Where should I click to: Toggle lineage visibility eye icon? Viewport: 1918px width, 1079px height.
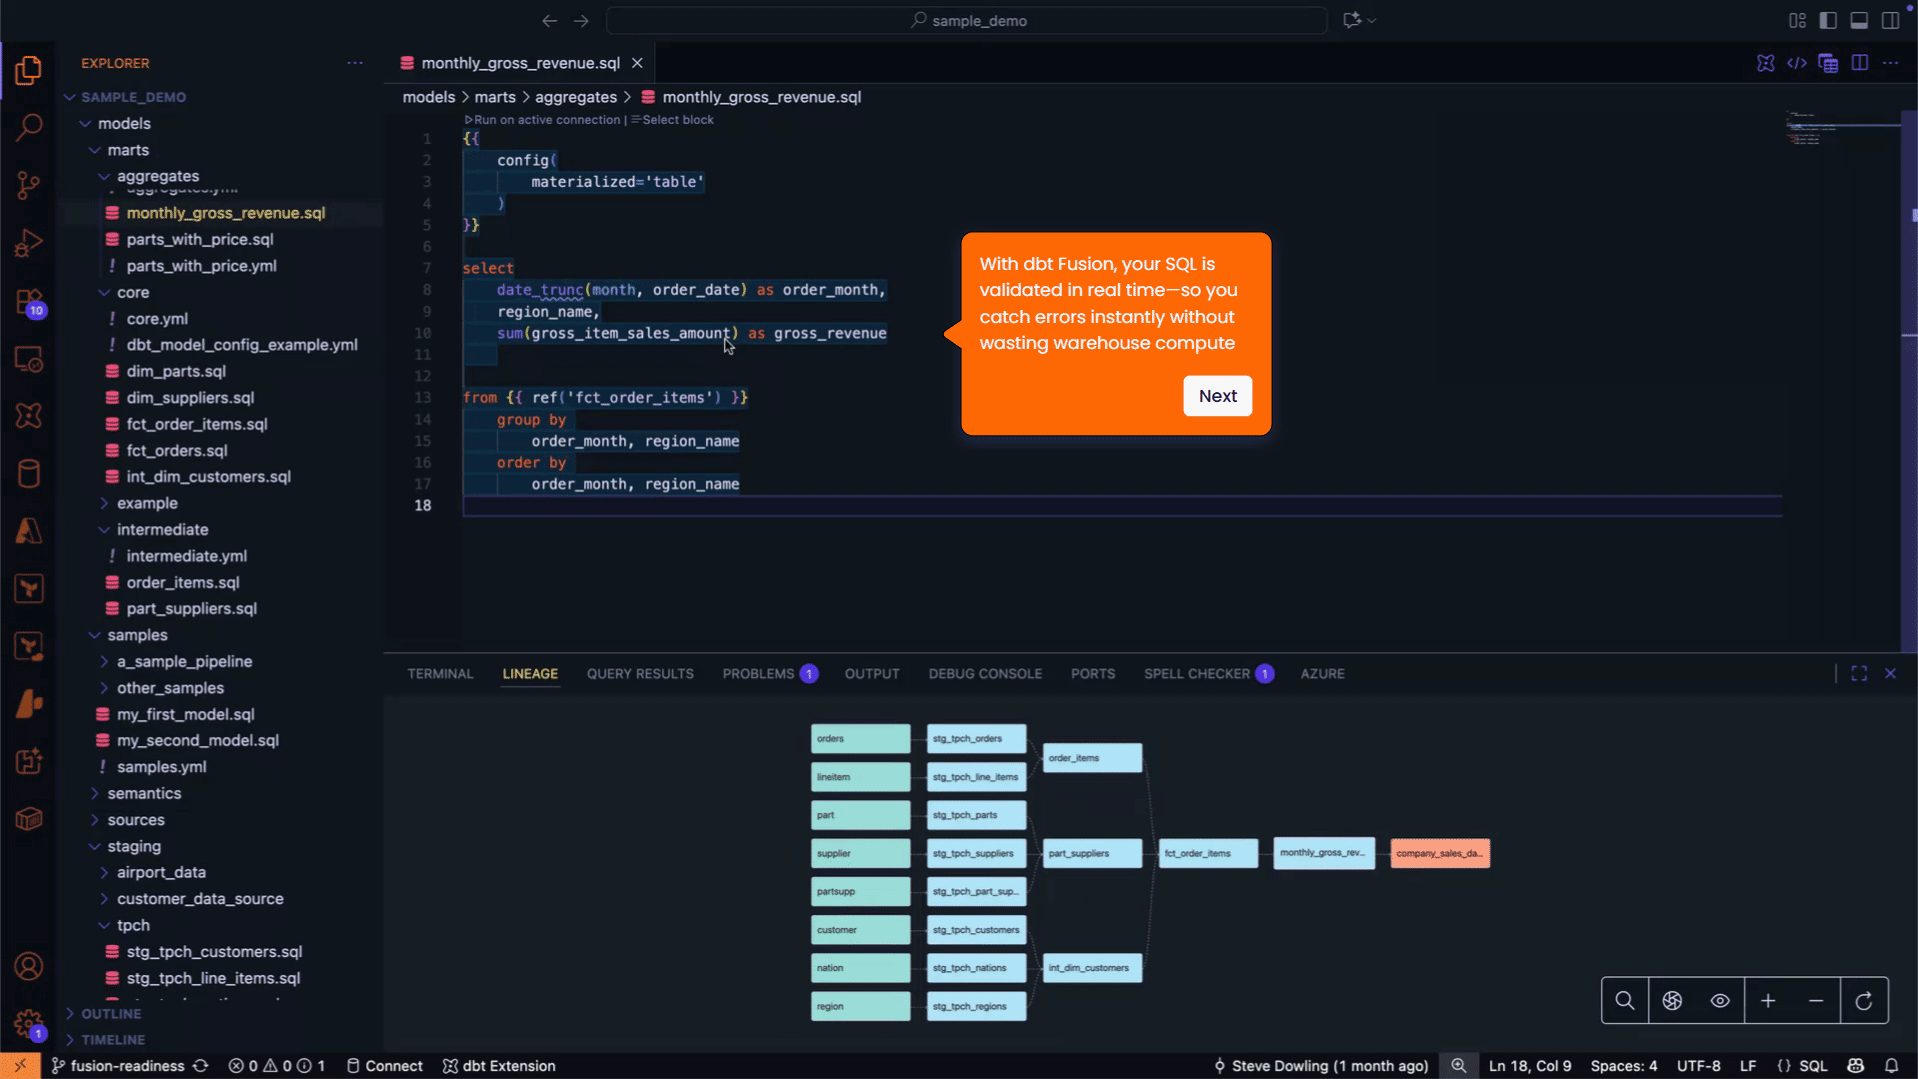pos(1720,1000)
